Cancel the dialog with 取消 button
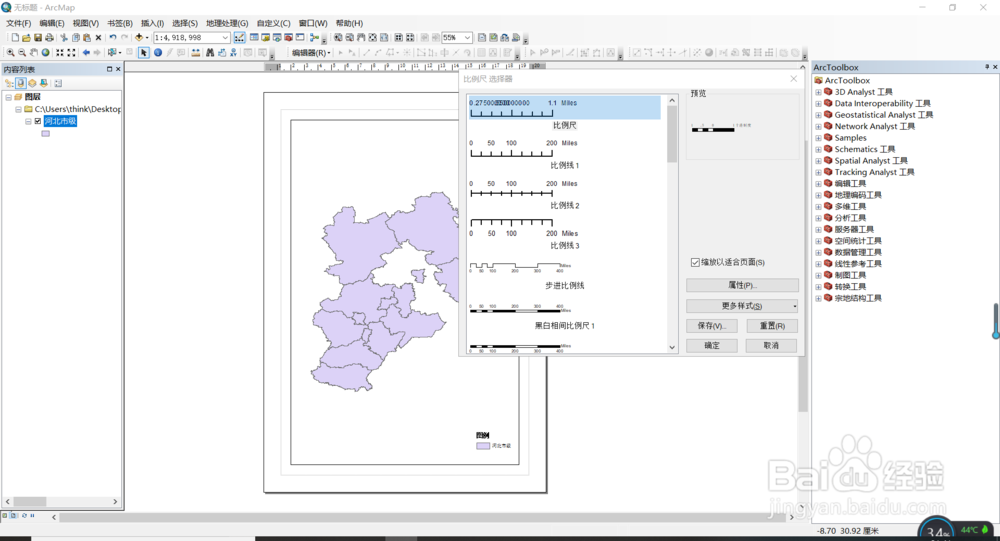This screenshot has width=1000, height=541. pos(772,345)
